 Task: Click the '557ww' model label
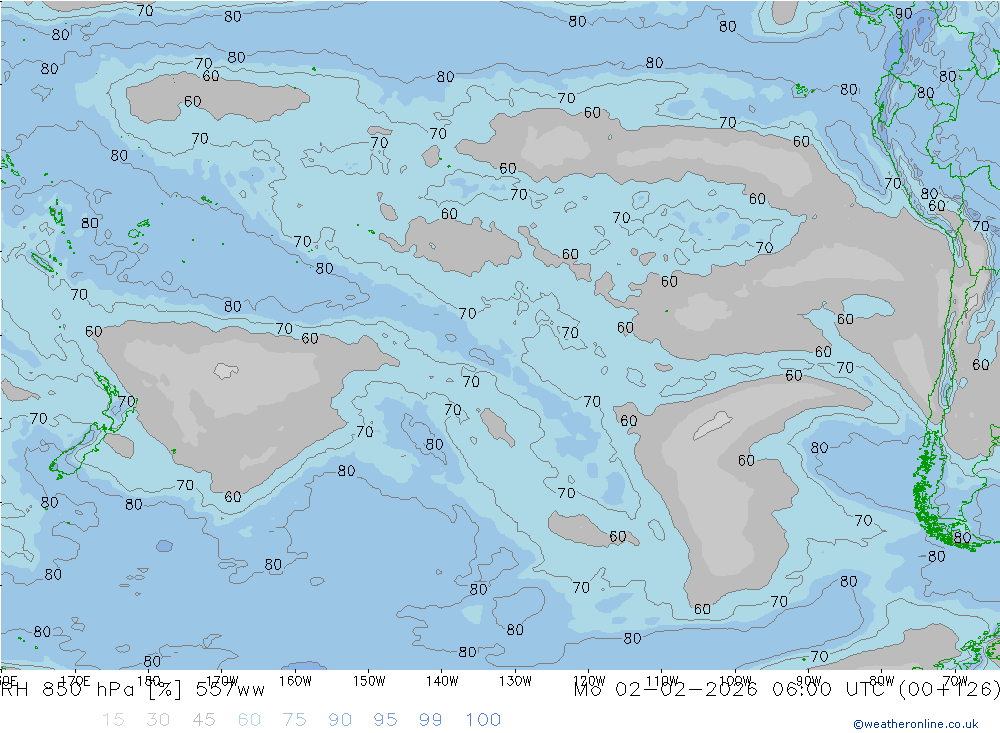230,690
